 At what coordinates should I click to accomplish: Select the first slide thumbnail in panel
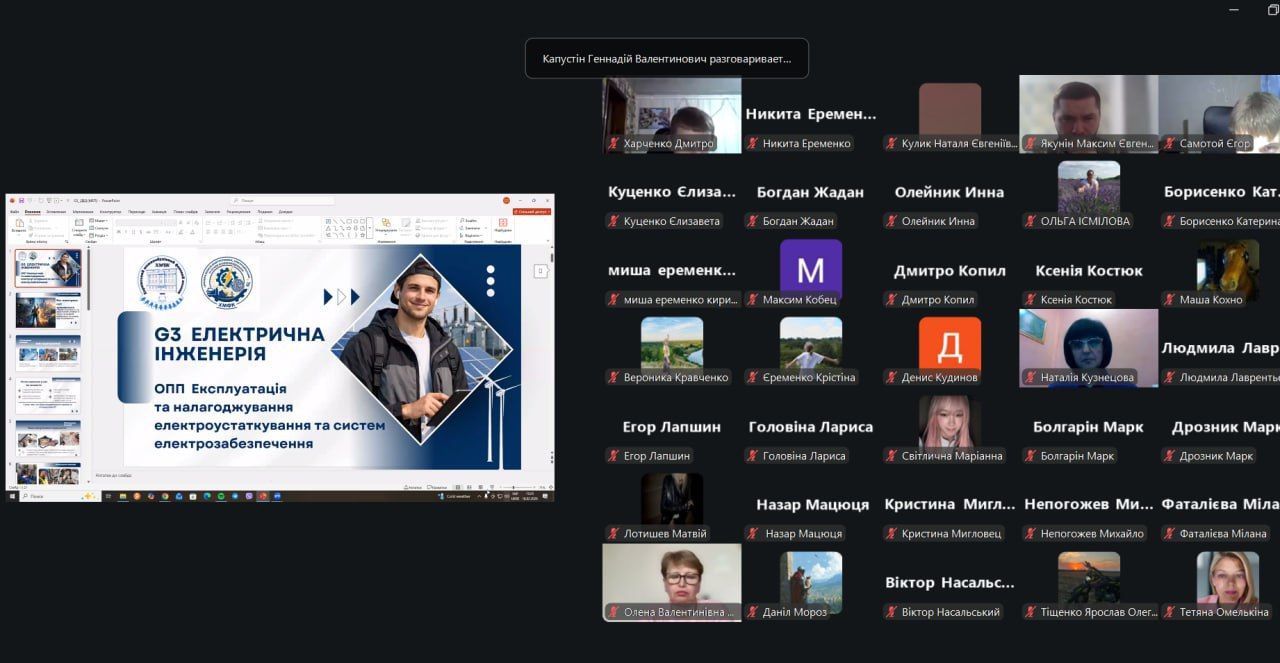[48, 269]
